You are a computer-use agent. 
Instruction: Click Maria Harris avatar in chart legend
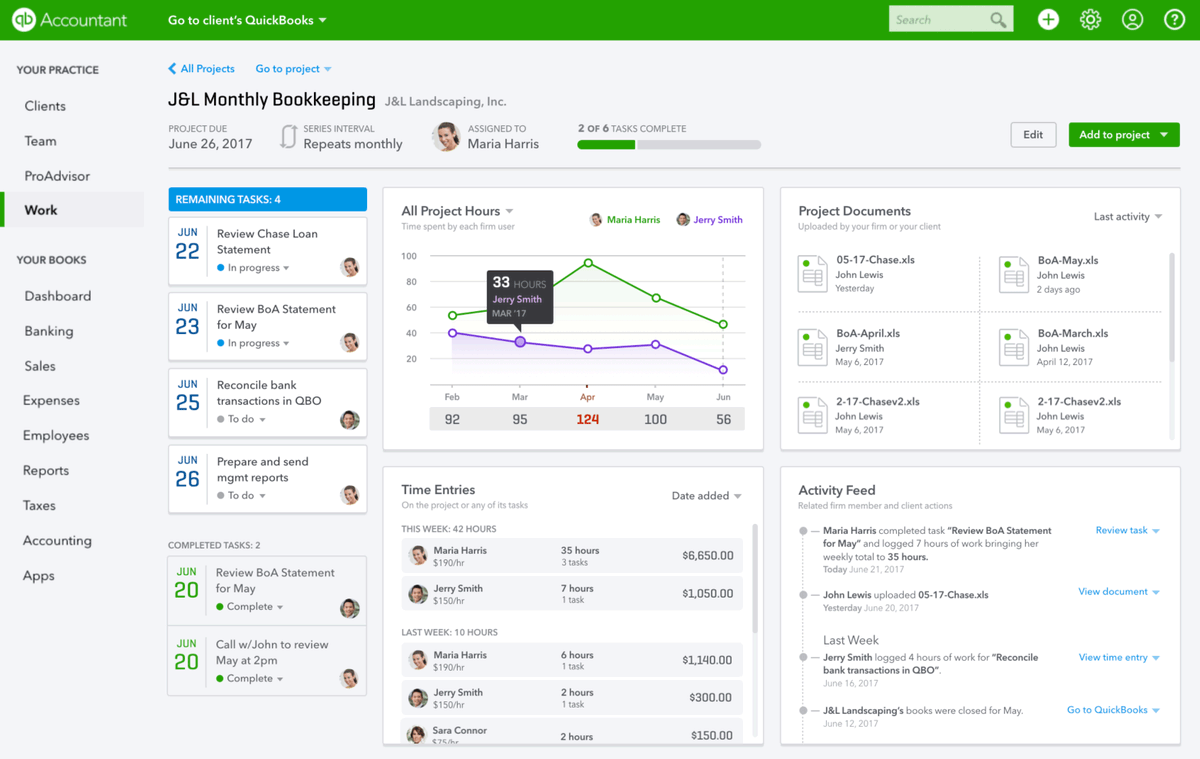596,220
